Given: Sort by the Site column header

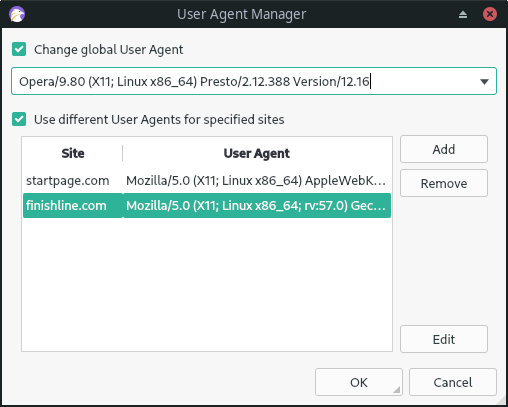Looking at the screenshot, I should tap(73, 153).
